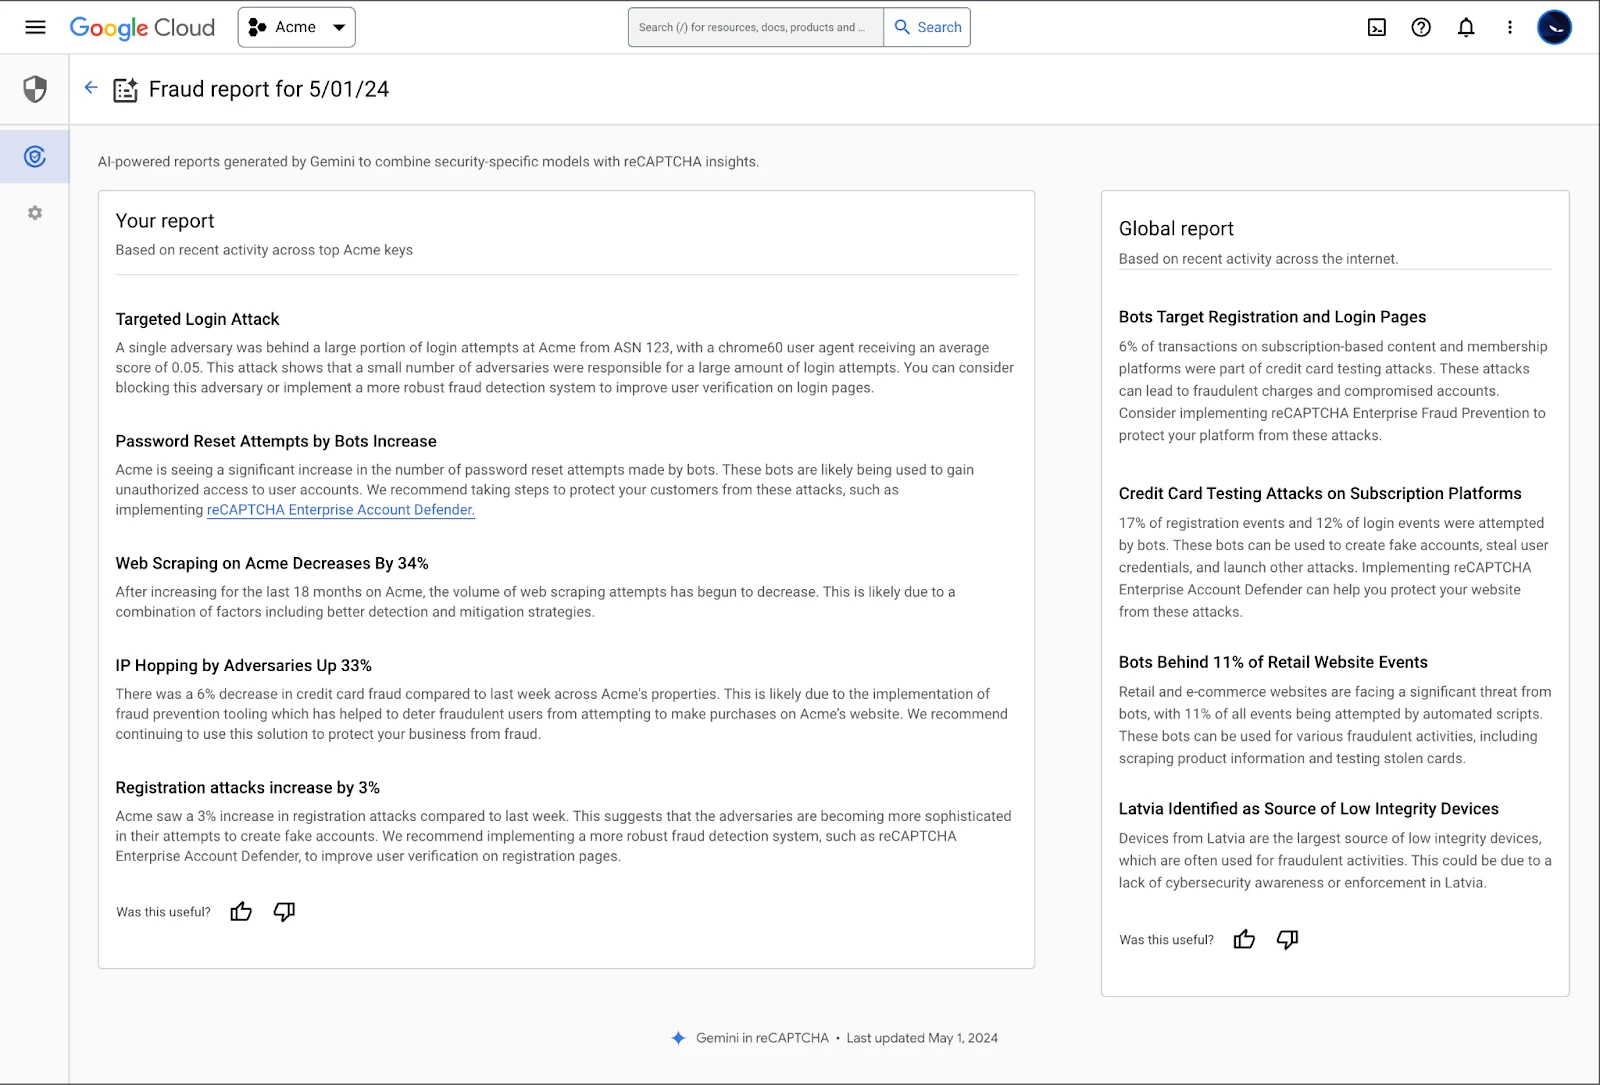1600x1085 pixels.
Task: Click the Fraud report sparkle icon
Action: [125, 90]
